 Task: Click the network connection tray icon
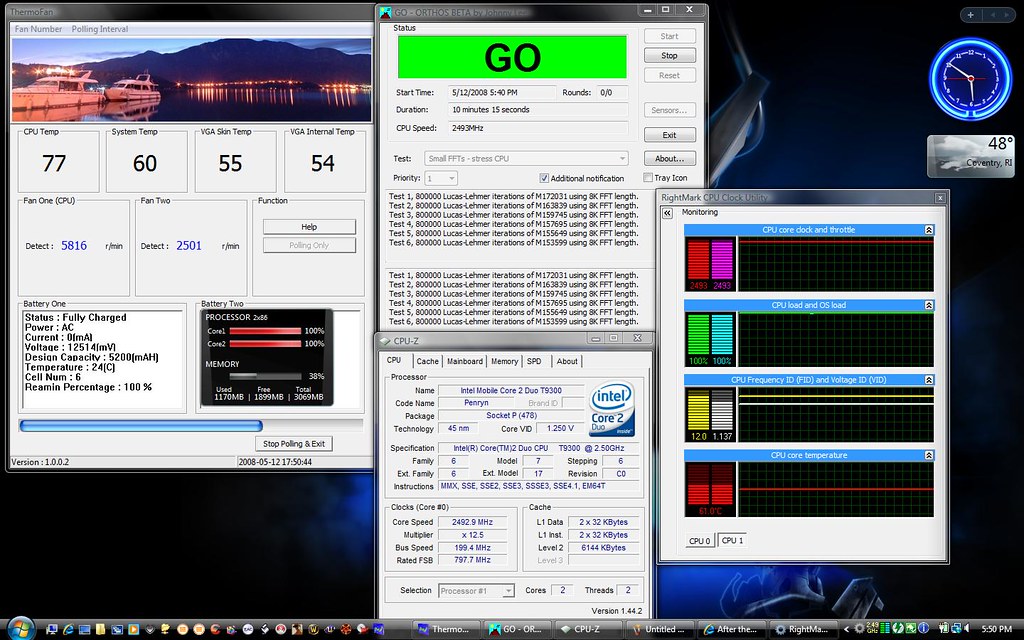(956, 628)
